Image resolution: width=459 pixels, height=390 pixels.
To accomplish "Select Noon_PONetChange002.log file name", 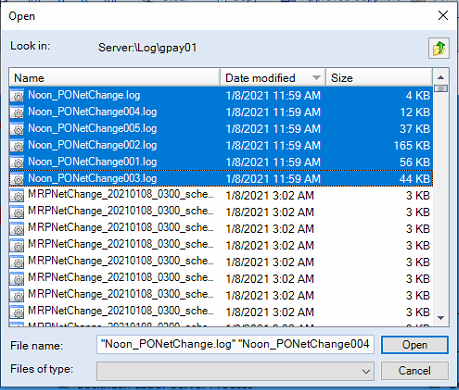I will point(92,145).
